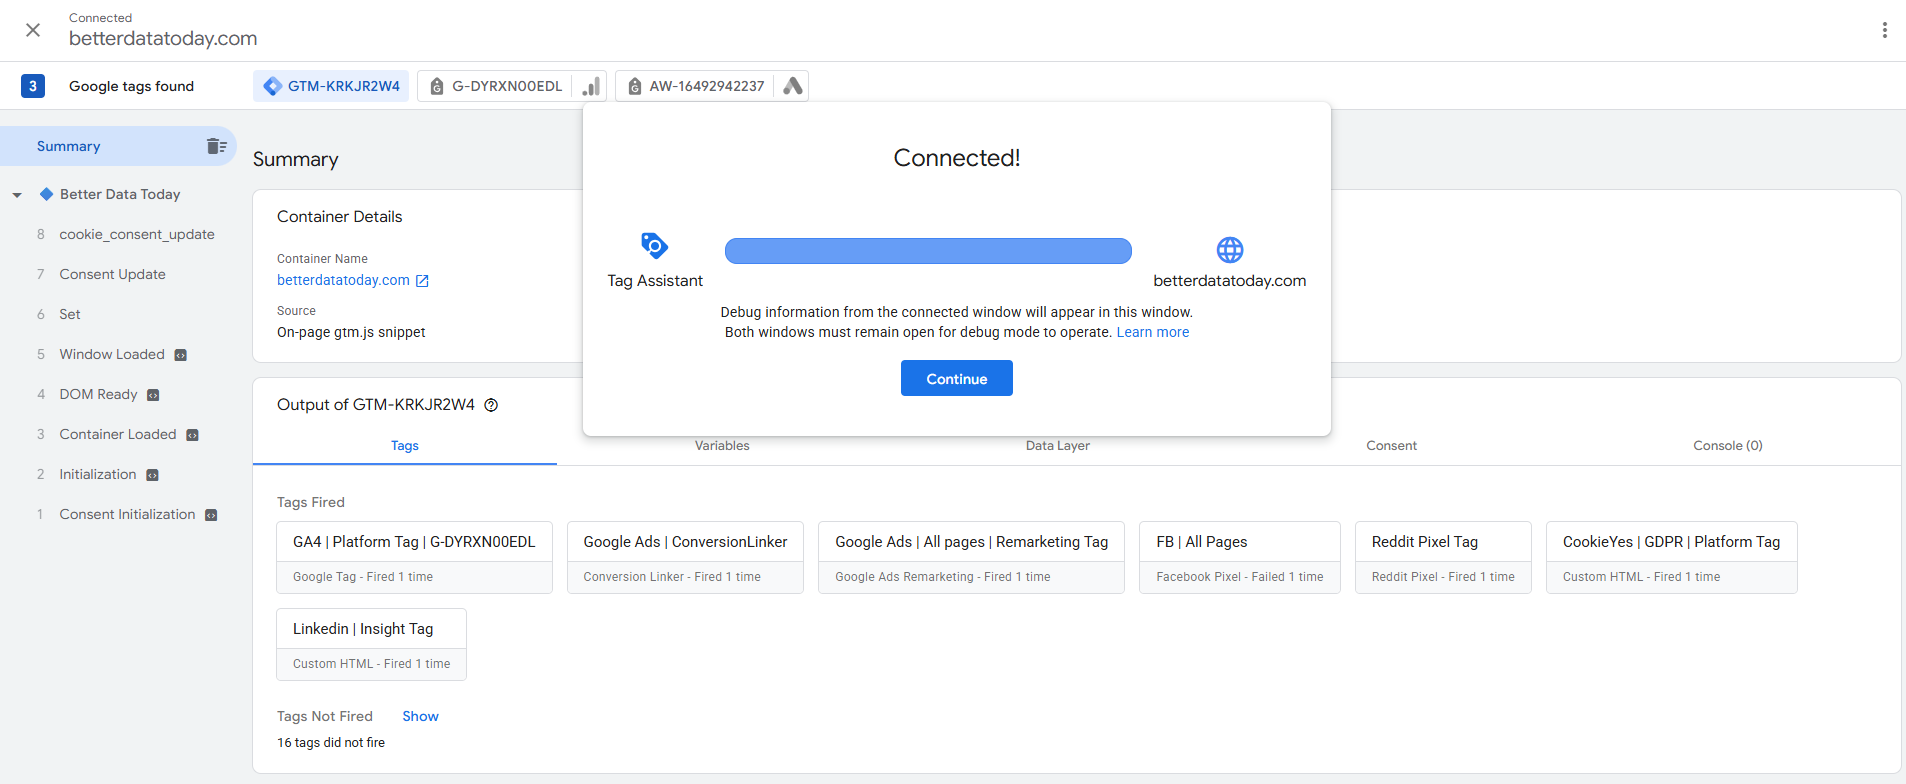The image size is (1906, 784).
Task: Switch to the Variables tab
Action: tap(722, 446)
